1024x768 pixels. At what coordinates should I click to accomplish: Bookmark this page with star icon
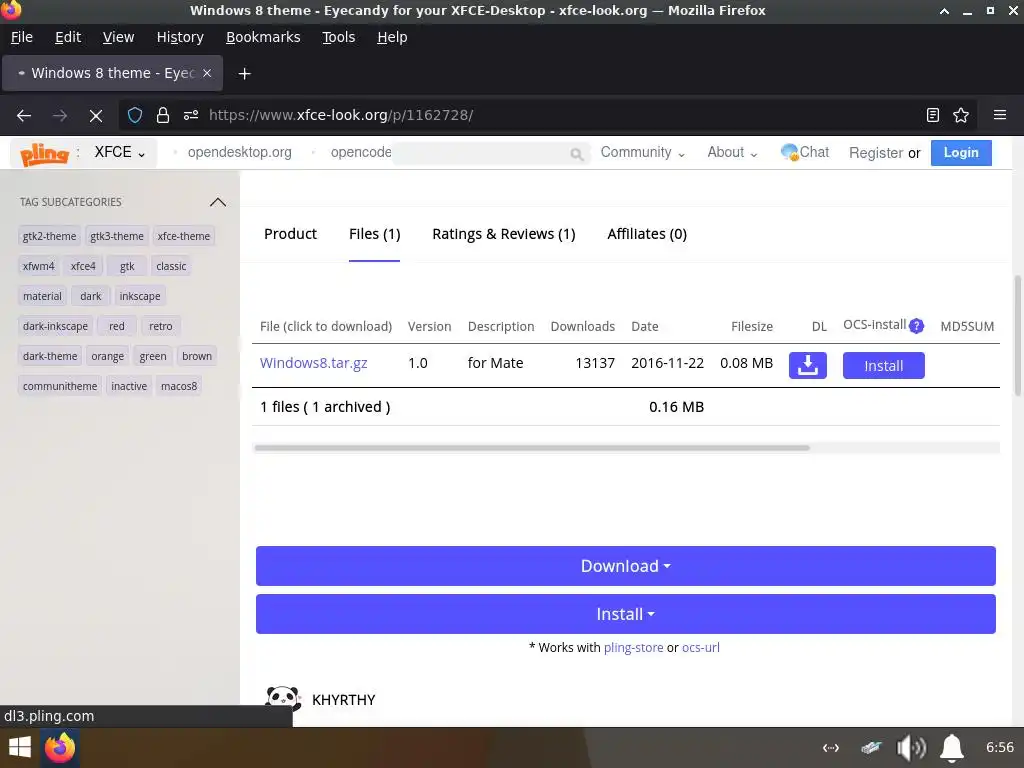[961, 115]
